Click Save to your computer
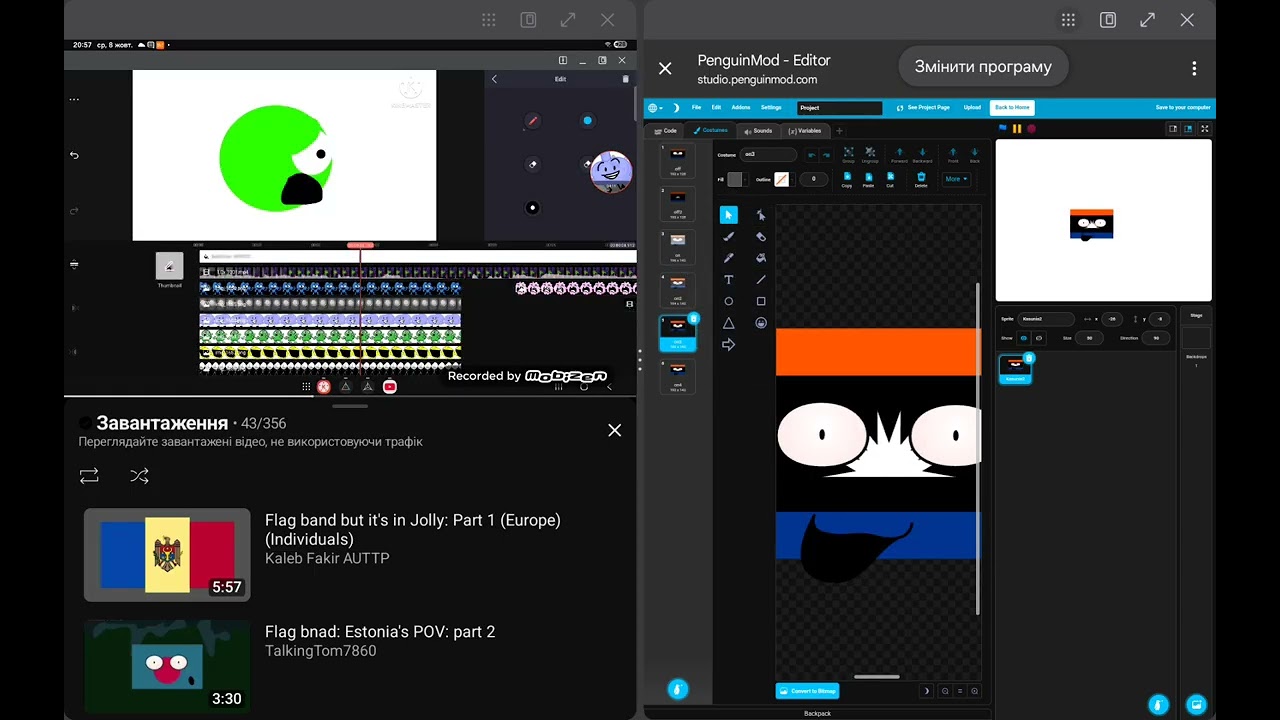This screenshot has height=720, width=1280. tap(1183, 108)
